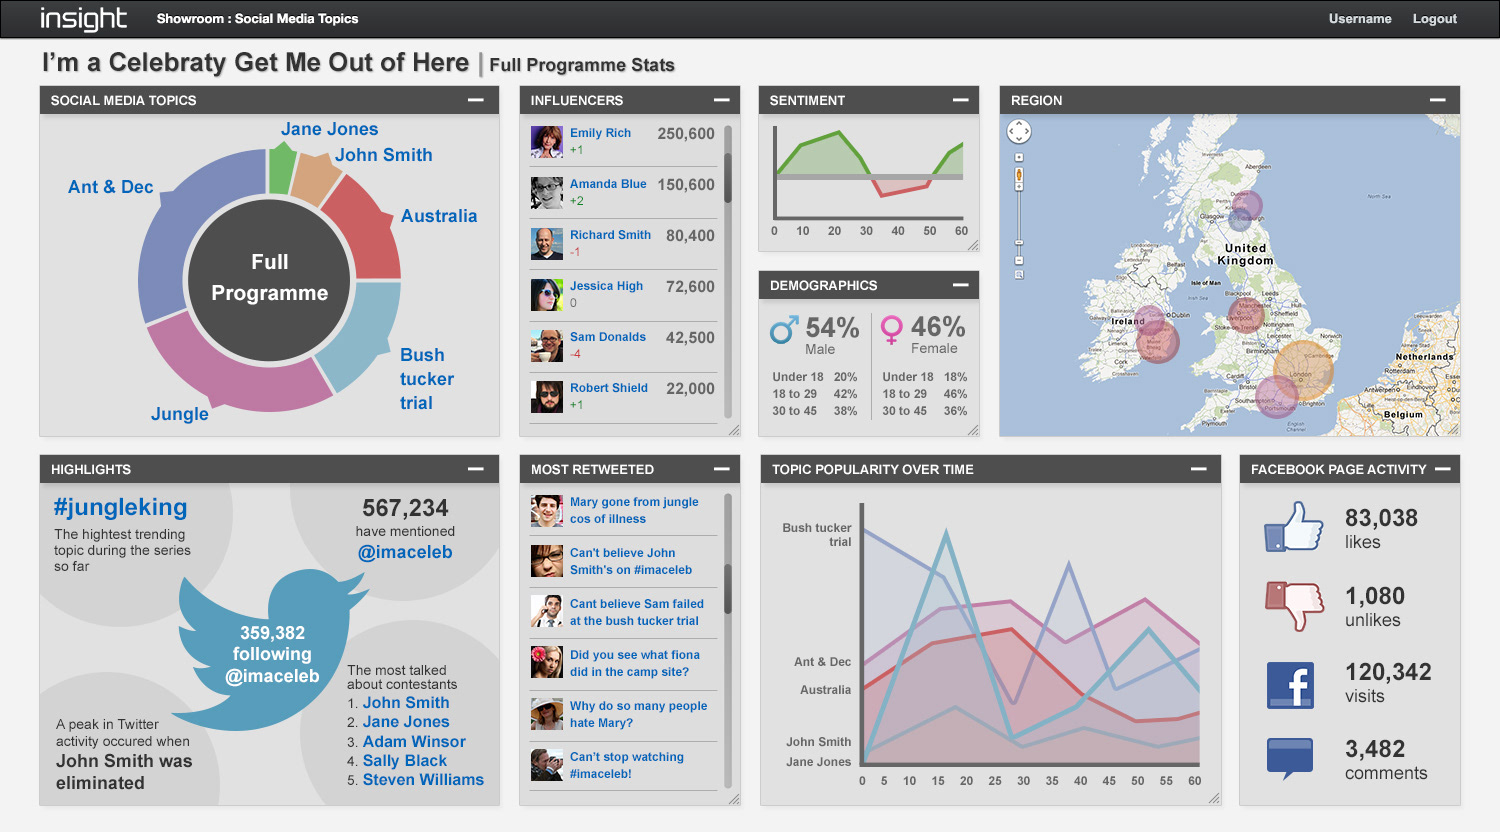1500x832 pixels.
Task: Click John Smith in most talked contestants
Action: pos(406,703)
